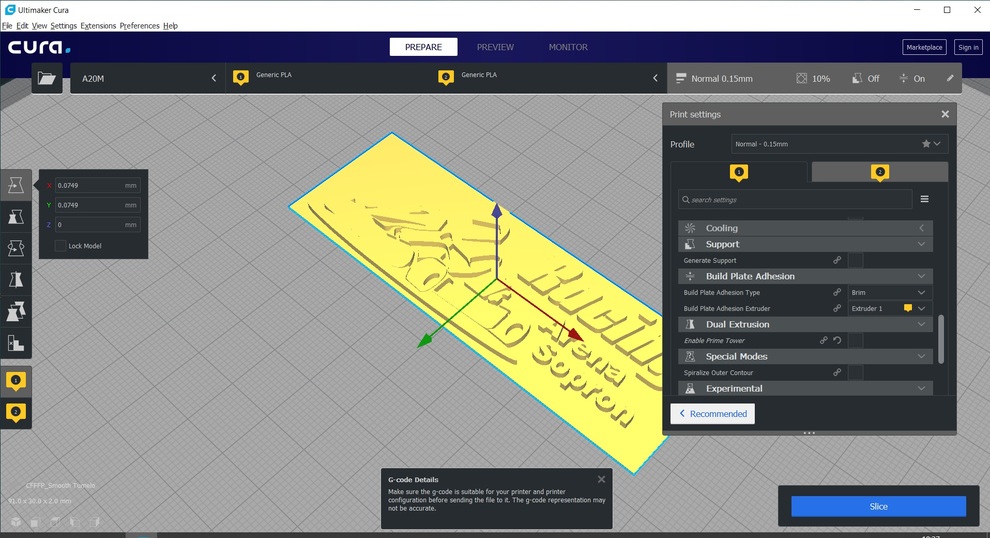Click the Slice button
This screenshot has height=538, width=990.
878,506
